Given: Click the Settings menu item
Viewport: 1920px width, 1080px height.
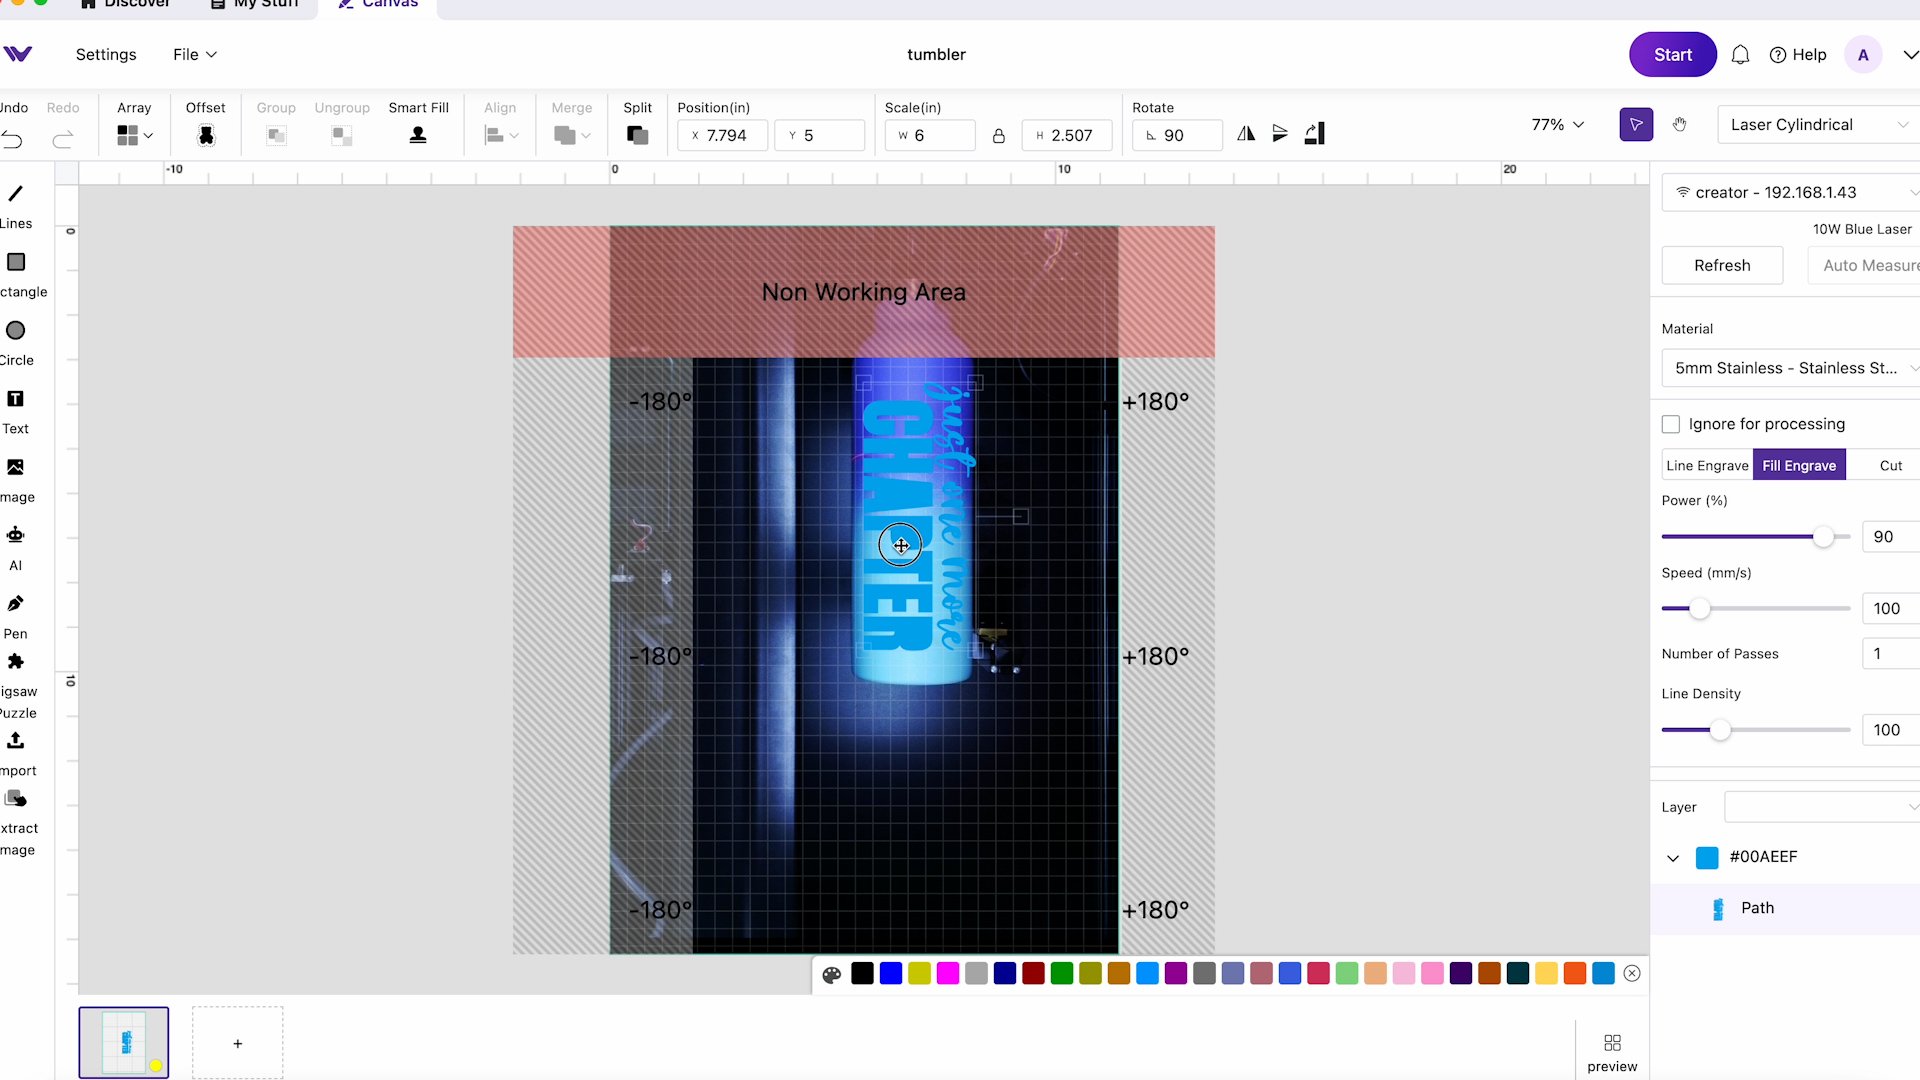Looking at the screenshot, I should pos(105,54).
